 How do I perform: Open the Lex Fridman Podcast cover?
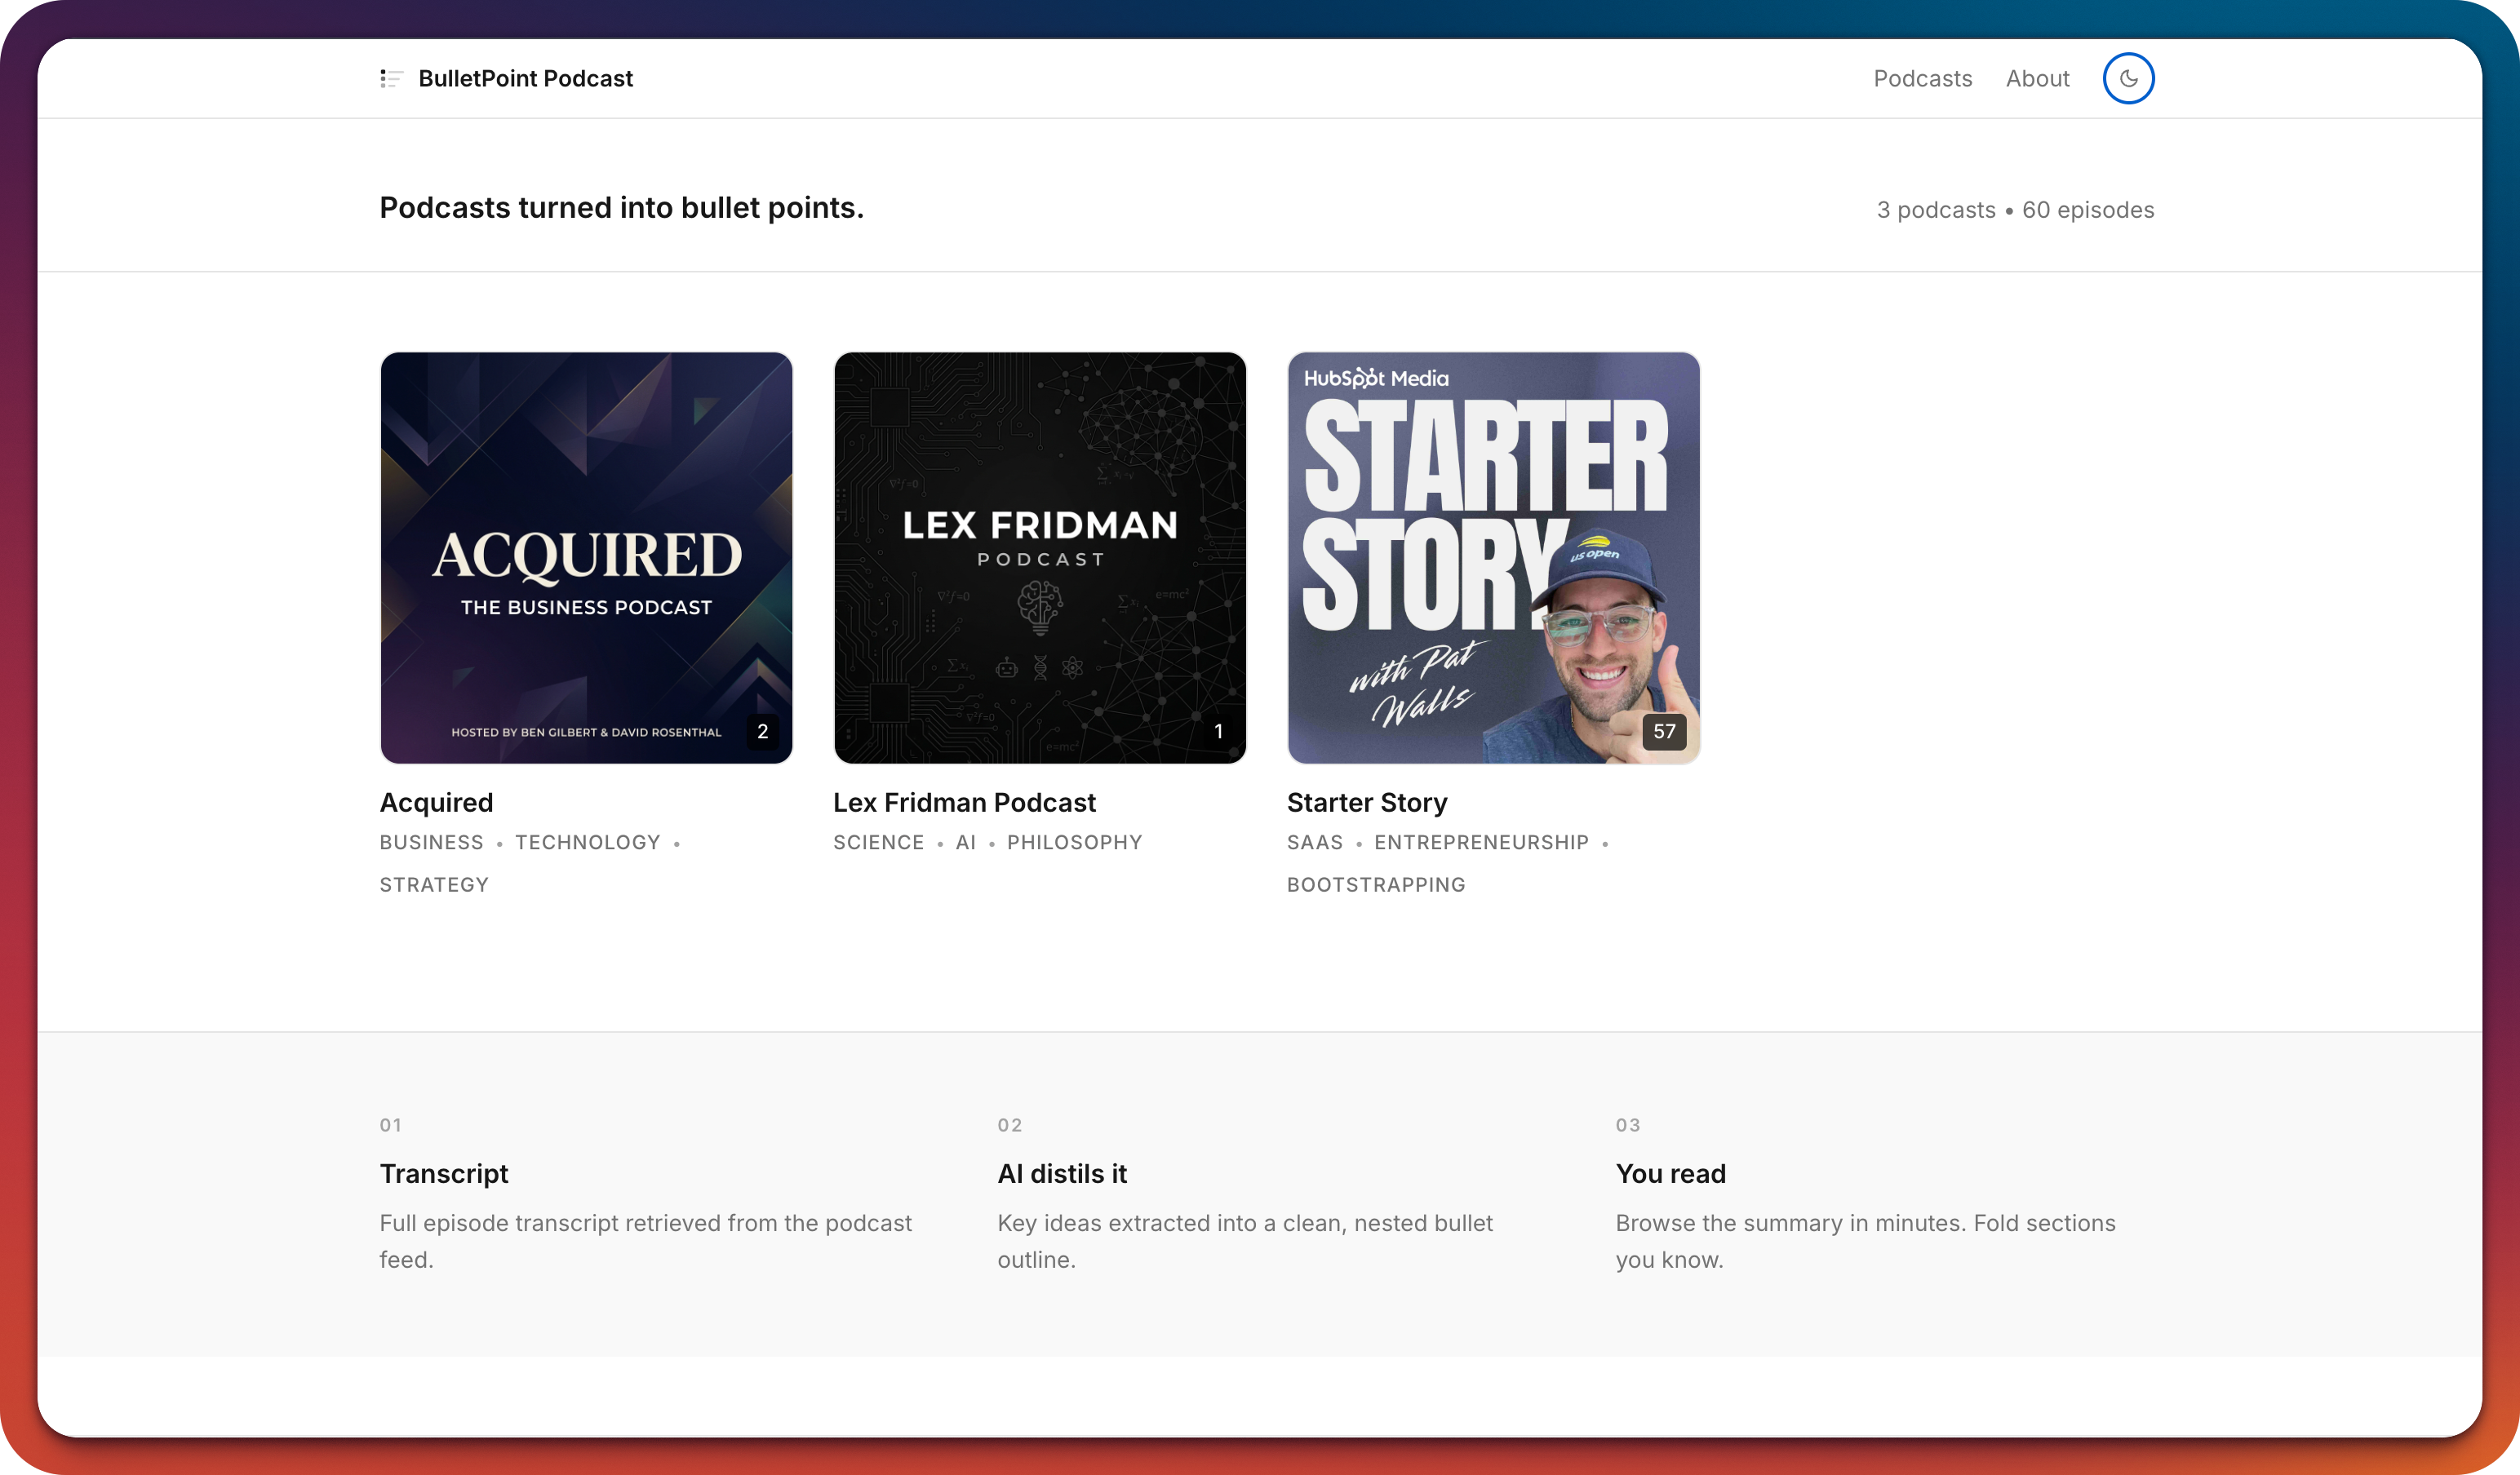coord(1040,557)
